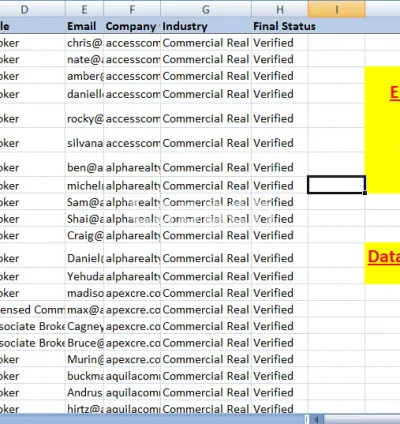Select highlighted column I header
Viewport: 400px width, 424px height.
tap(336, 9)
